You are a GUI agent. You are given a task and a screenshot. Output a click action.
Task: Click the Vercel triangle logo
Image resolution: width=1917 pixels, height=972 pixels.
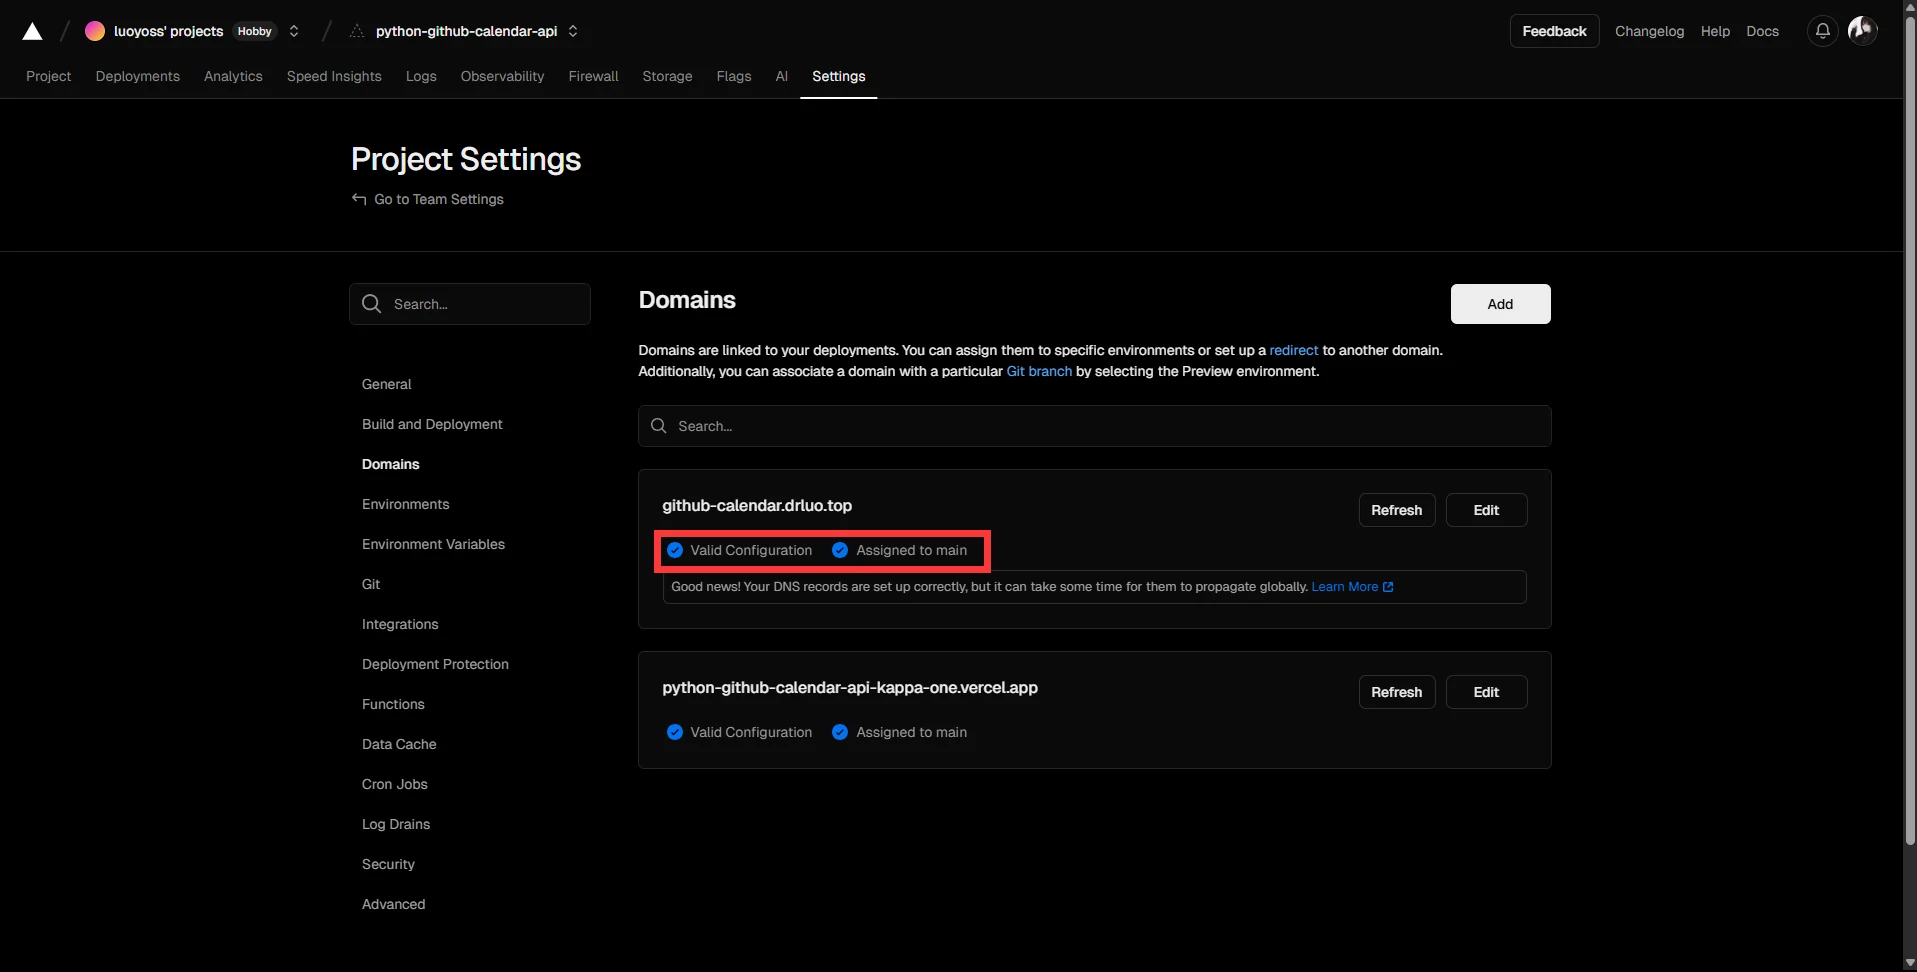click(x=32, y=32)
